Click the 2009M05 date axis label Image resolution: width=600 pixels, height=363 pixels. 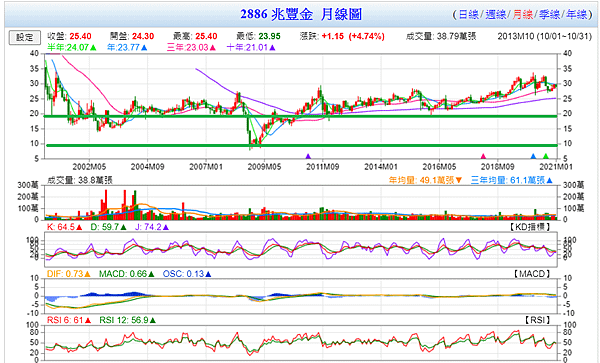click(x=264, y=167)
